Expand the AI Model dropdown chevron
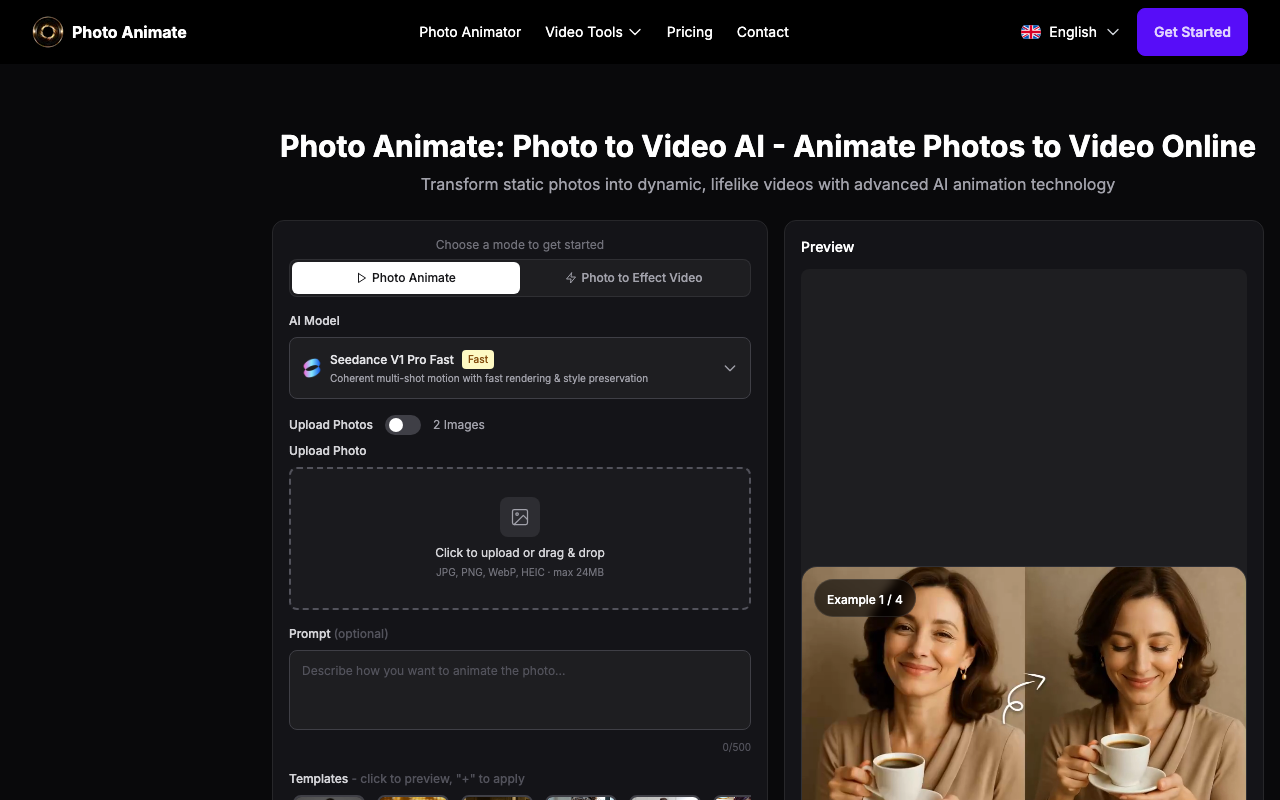 click(730, 368)
